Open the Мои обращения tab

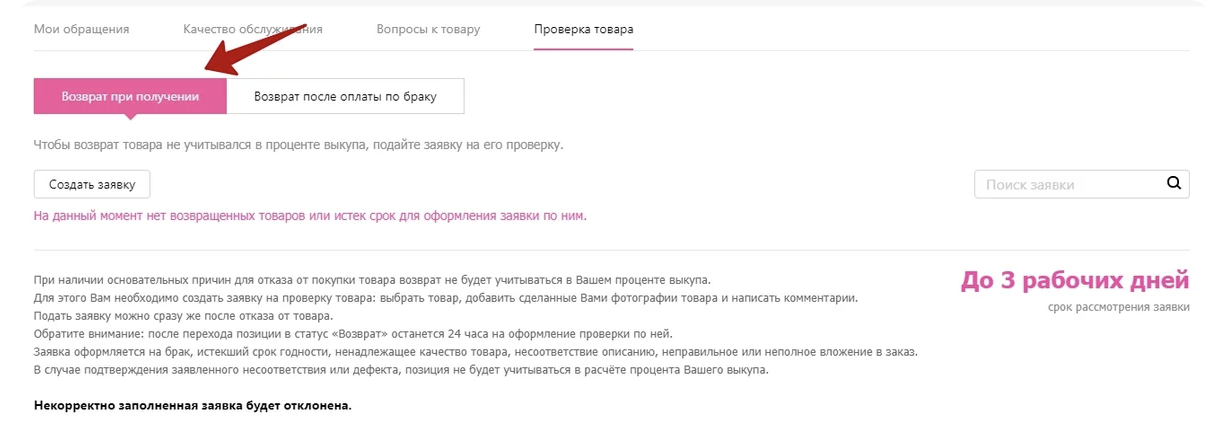pos(82,29)
